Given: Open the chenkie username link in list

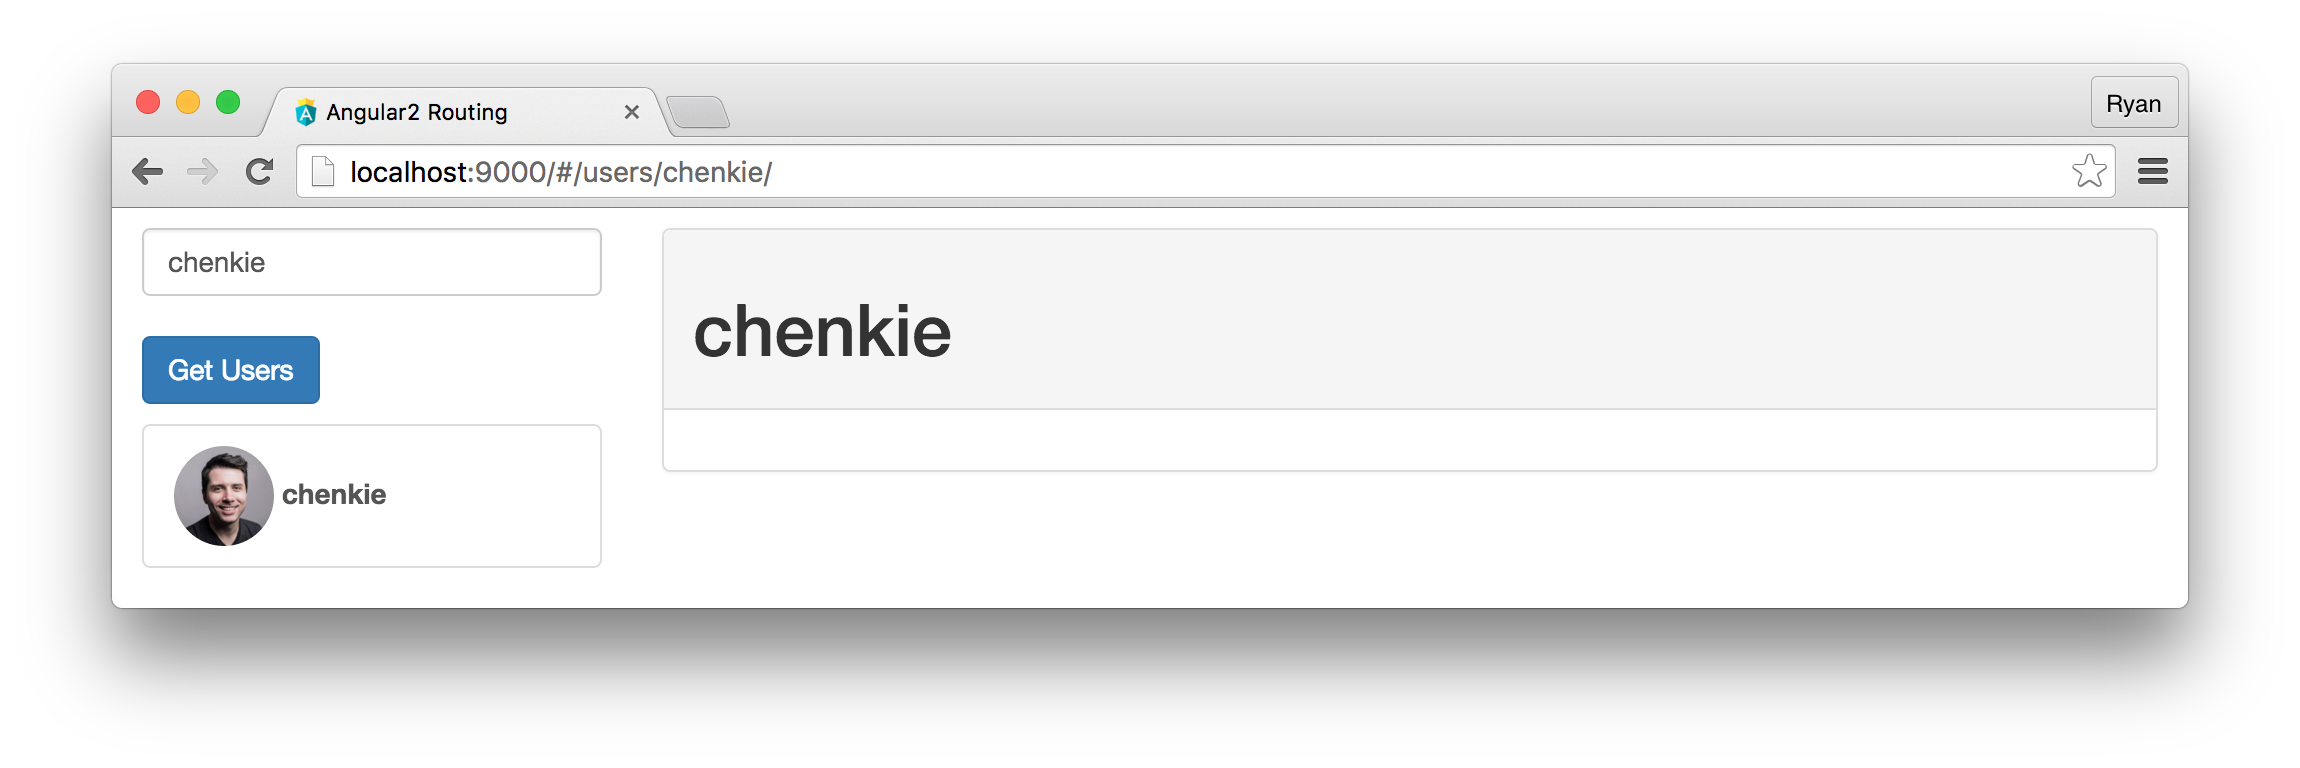Looking at the screenshot, I should (334, 495).
